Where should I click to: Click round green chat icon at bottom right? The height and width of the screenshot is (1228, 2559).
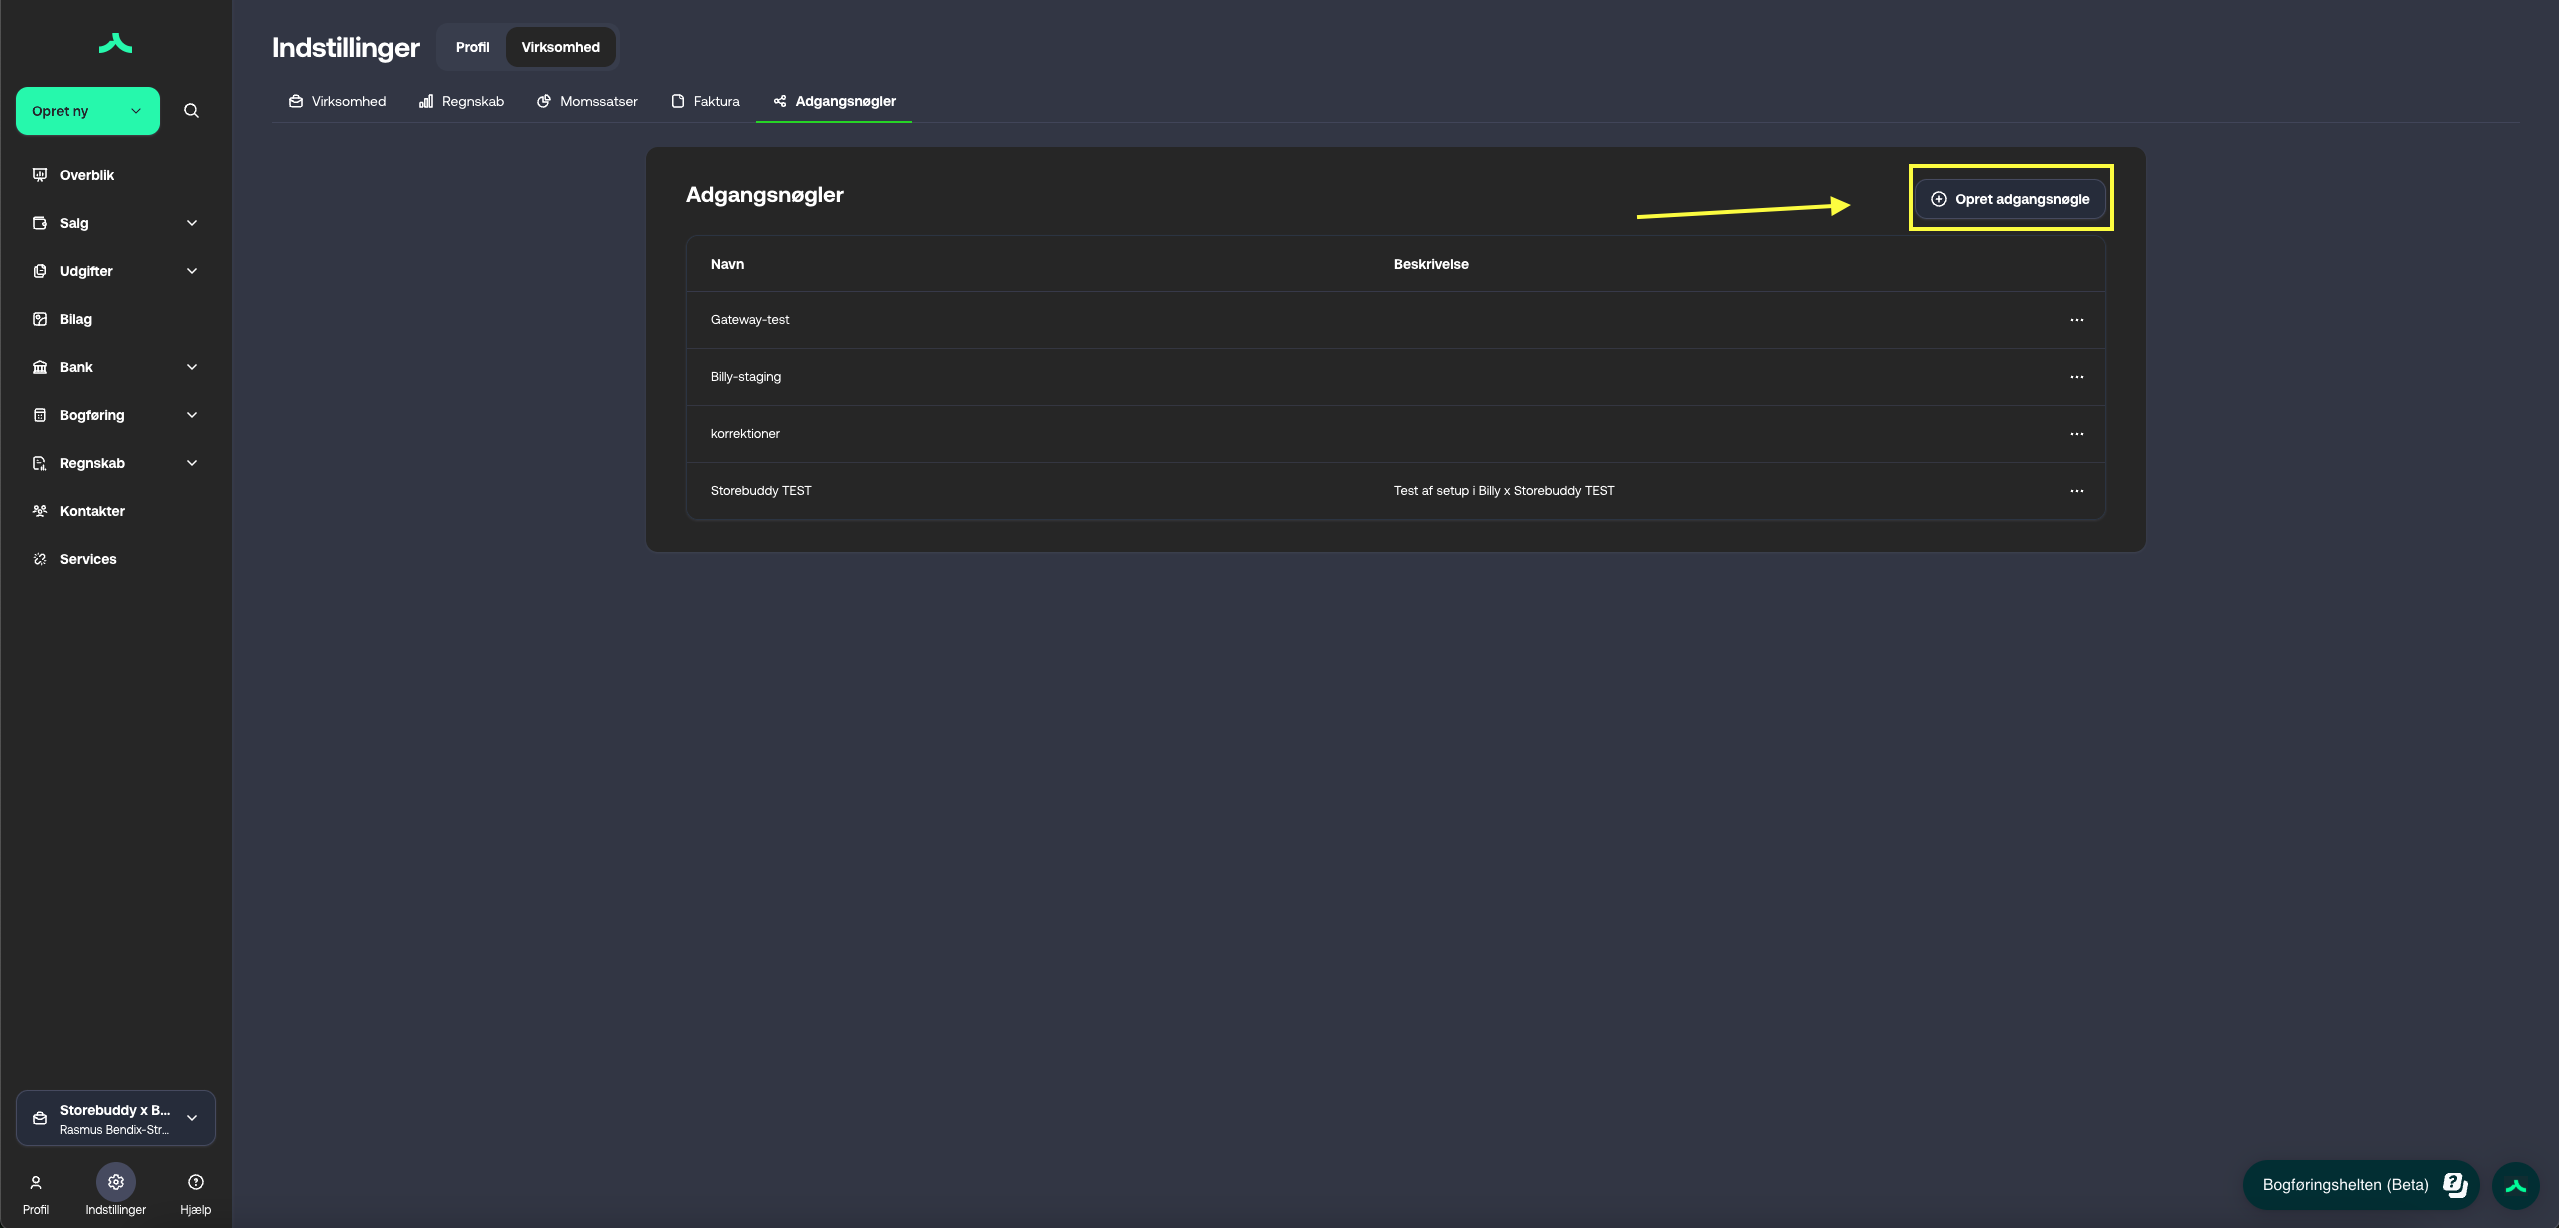coord(2515,1186)
